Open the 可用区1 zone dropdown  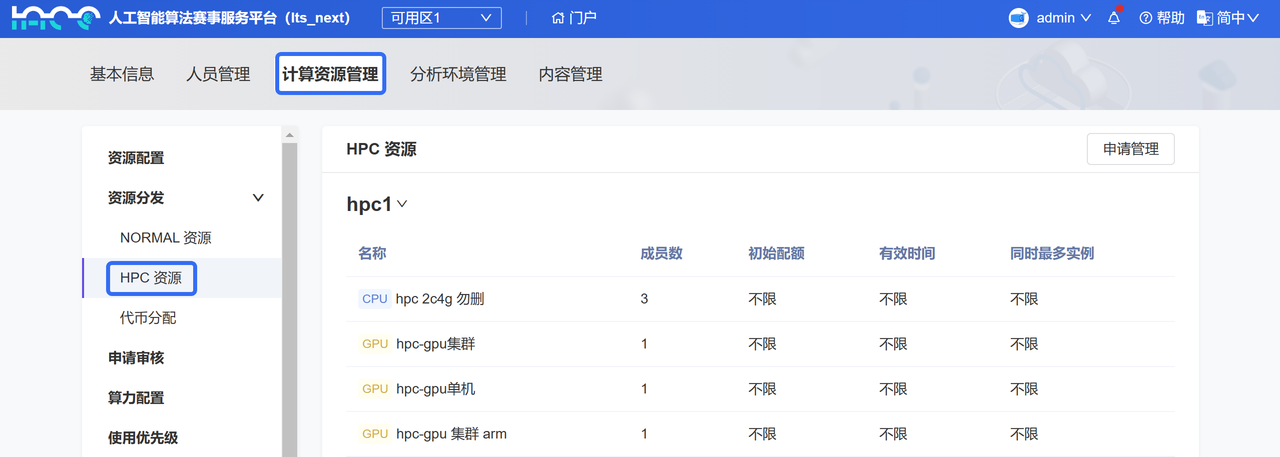click(x=441, y=18)
